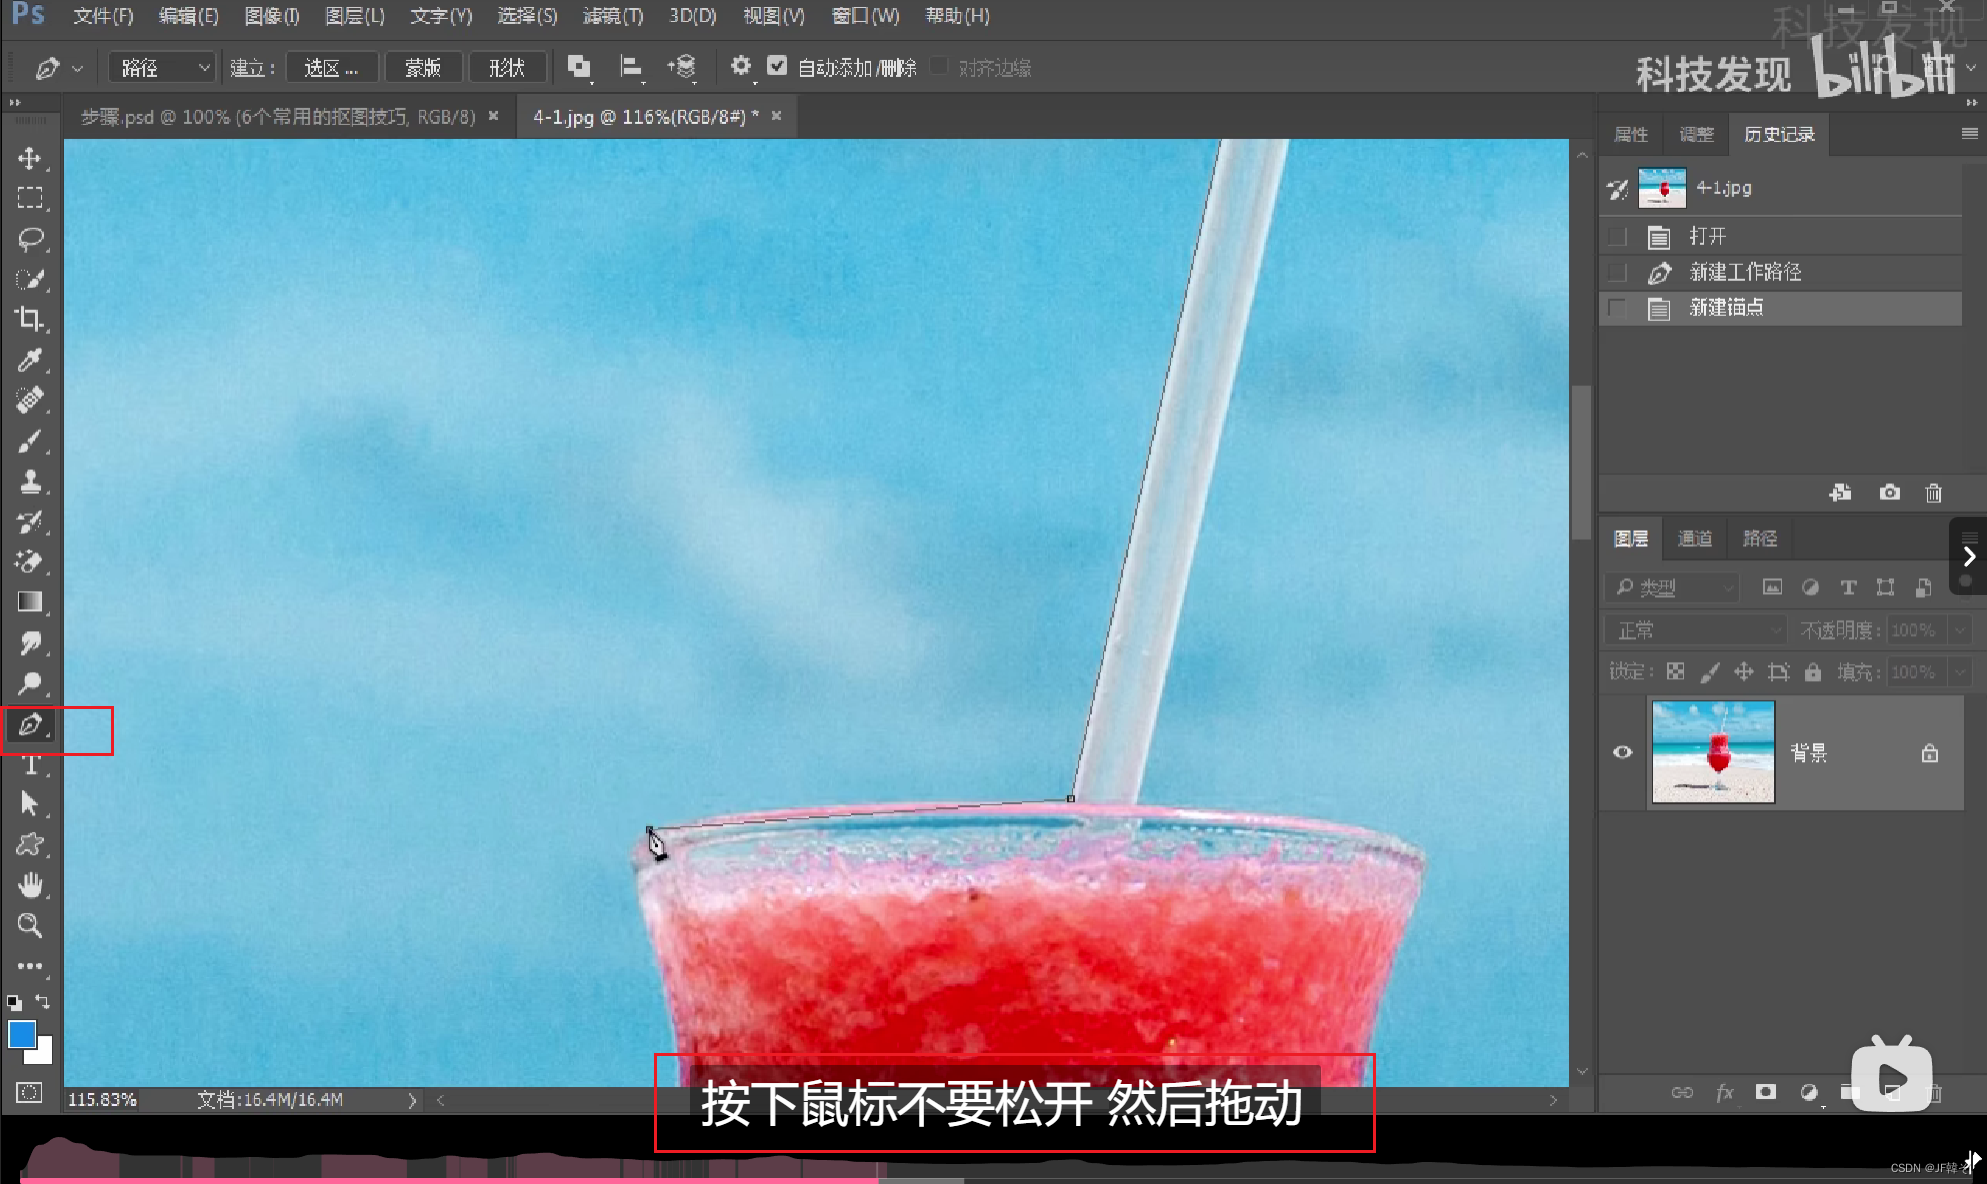Image resolution: width=1987 pixels, height=1184 pixels.
Task: Select the Hand tool
Action: (x=30, y=885)
